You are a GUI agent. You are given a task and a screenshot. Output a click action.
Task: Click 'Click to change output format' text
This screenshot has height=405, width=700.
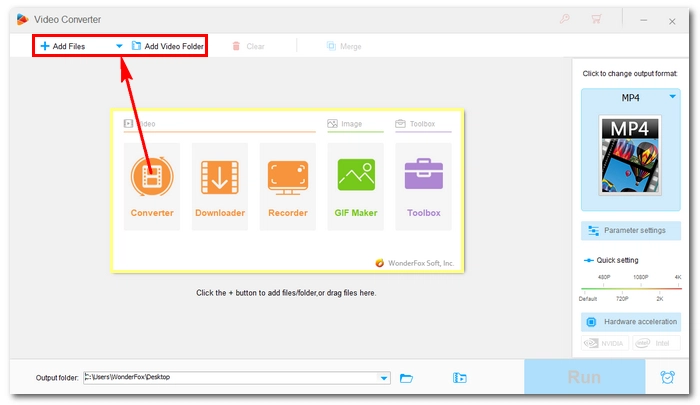coord(629,73)
